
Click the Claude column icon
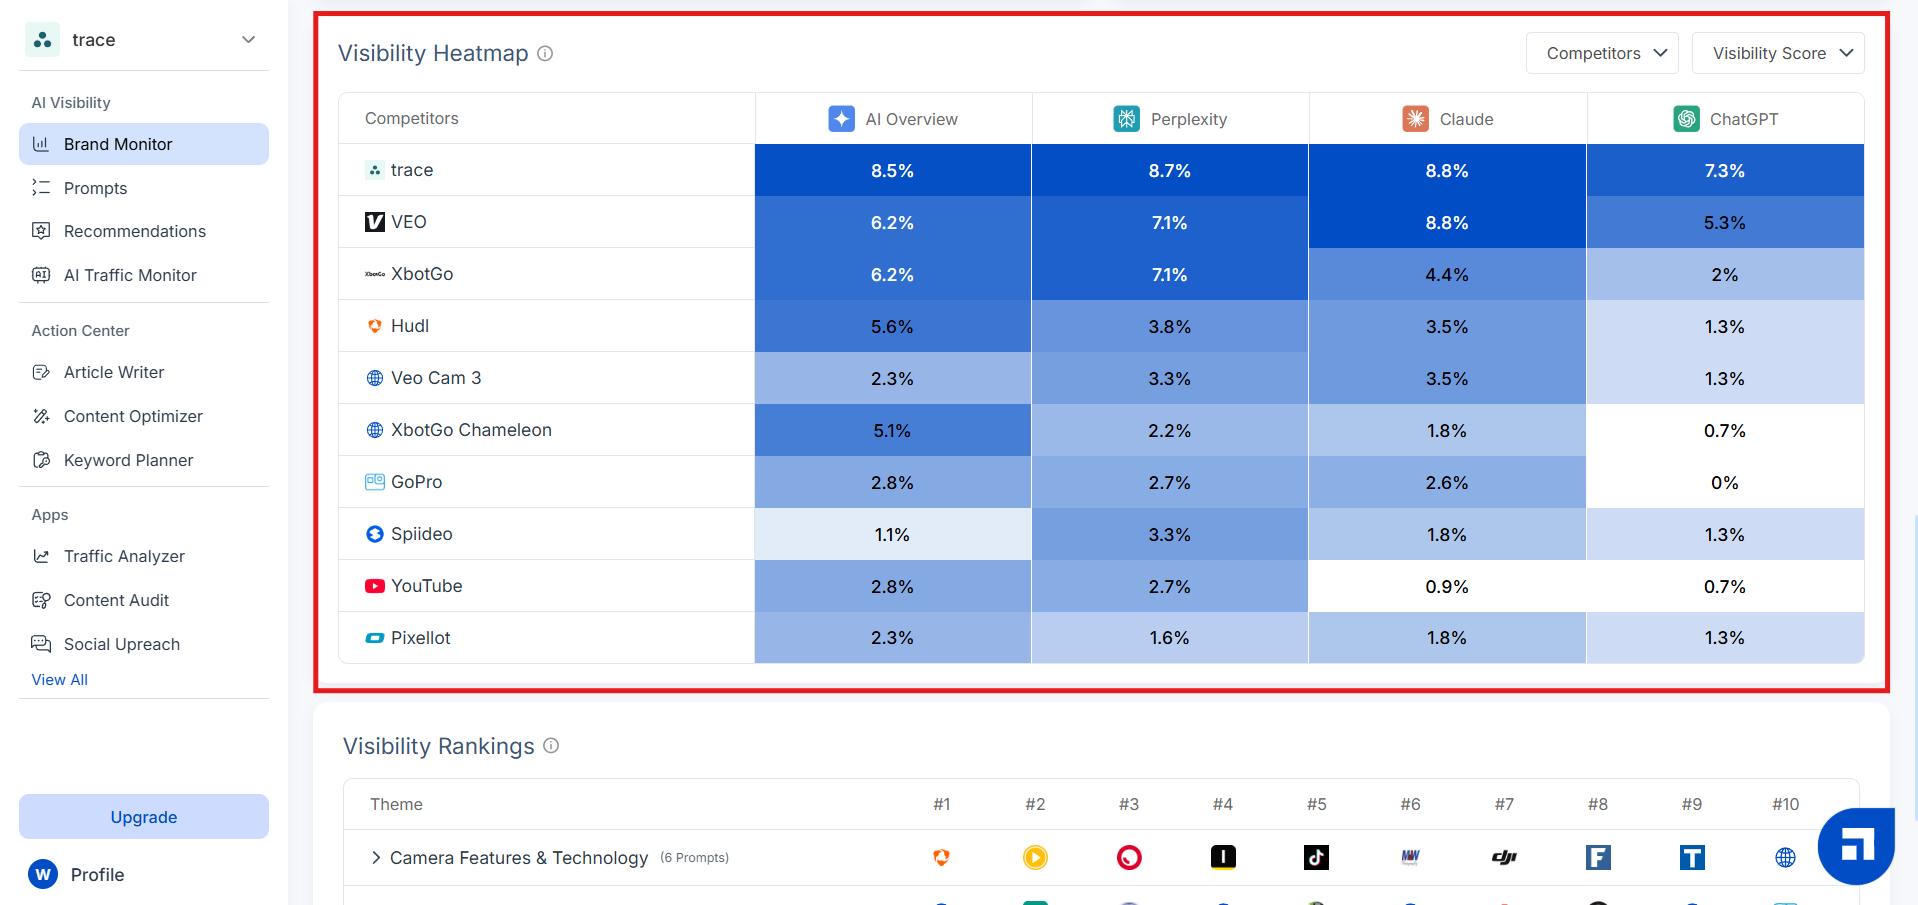tap(1415, 119)
